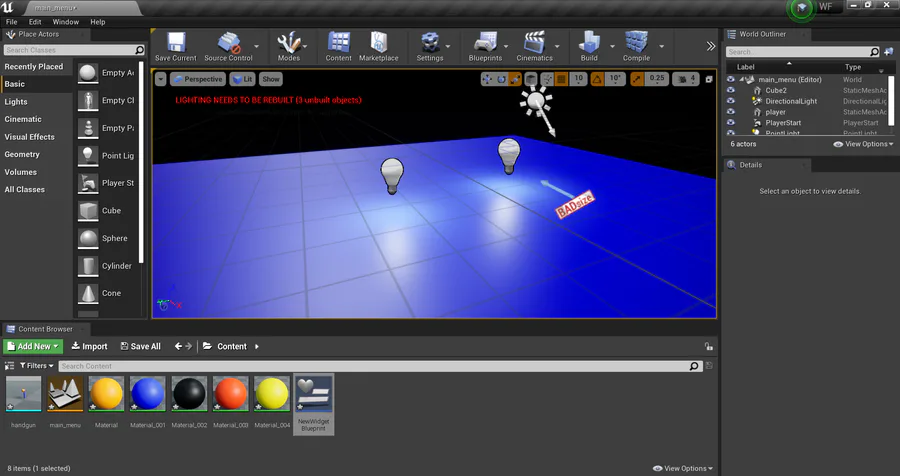Expand the toolbar overflow chevrons
900x476 pixels.
point(711,47)
